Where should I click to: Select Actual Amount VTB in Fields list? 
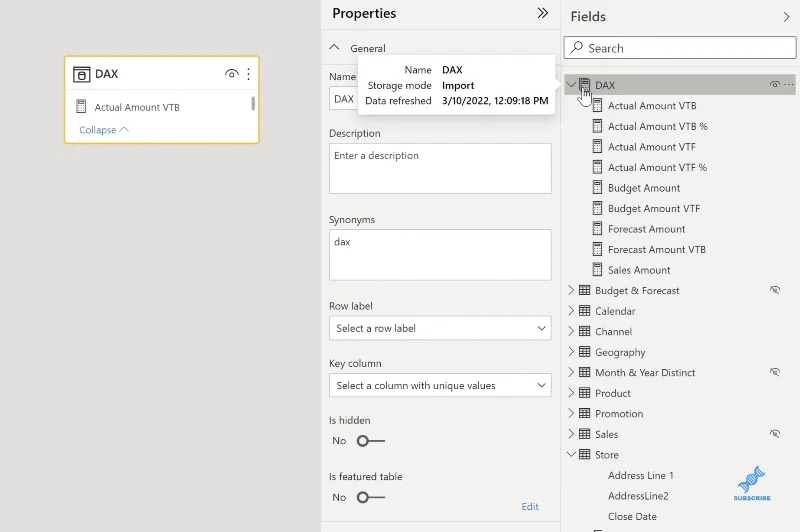click(x=652, y=106)
